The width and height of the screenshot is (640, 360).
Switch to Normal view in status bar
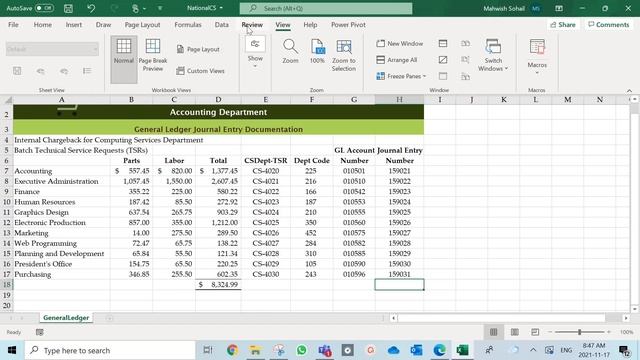coord(493,332)
